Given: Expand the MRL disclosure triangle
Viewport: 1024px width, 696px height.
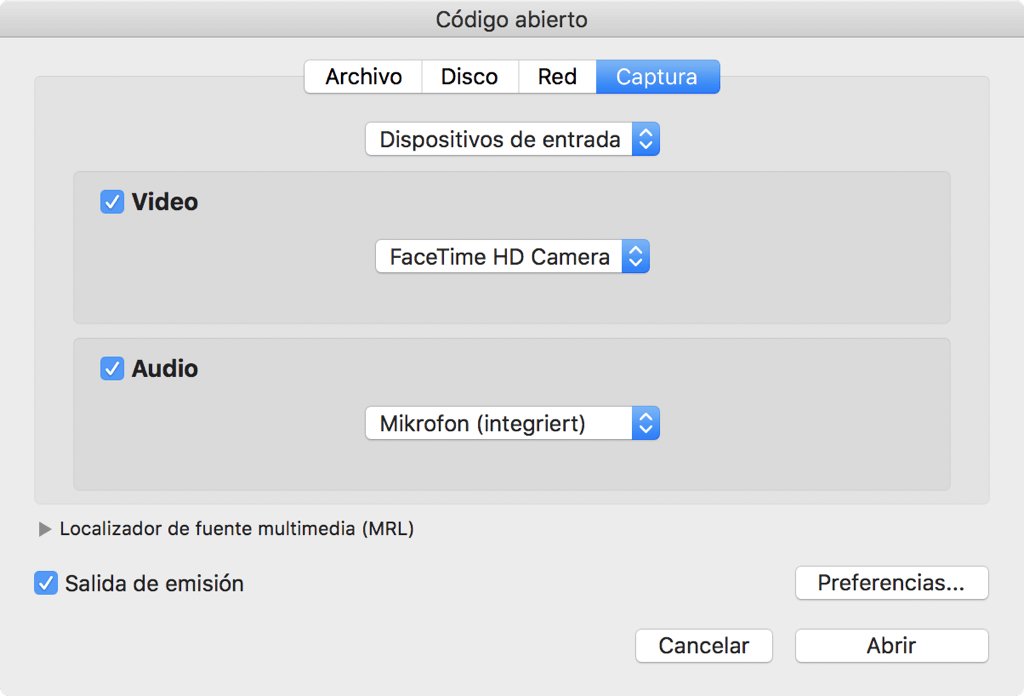Looking at the screenshot, I should tap(44, 529).
